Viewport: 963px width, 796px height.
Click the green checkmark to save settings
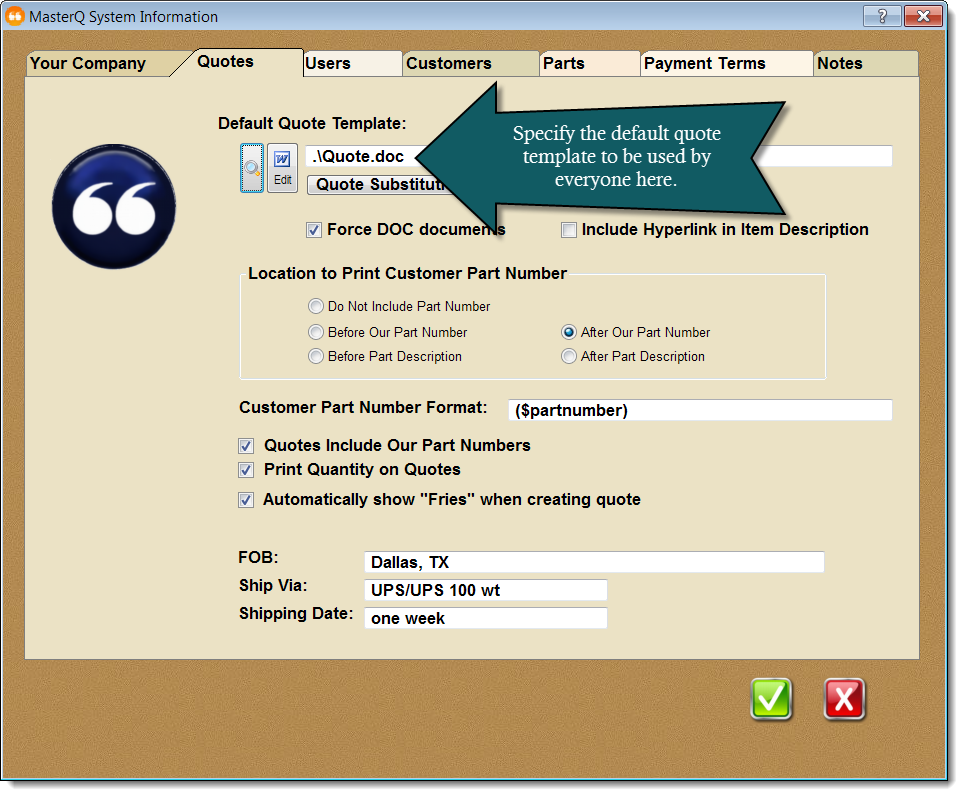771,699
